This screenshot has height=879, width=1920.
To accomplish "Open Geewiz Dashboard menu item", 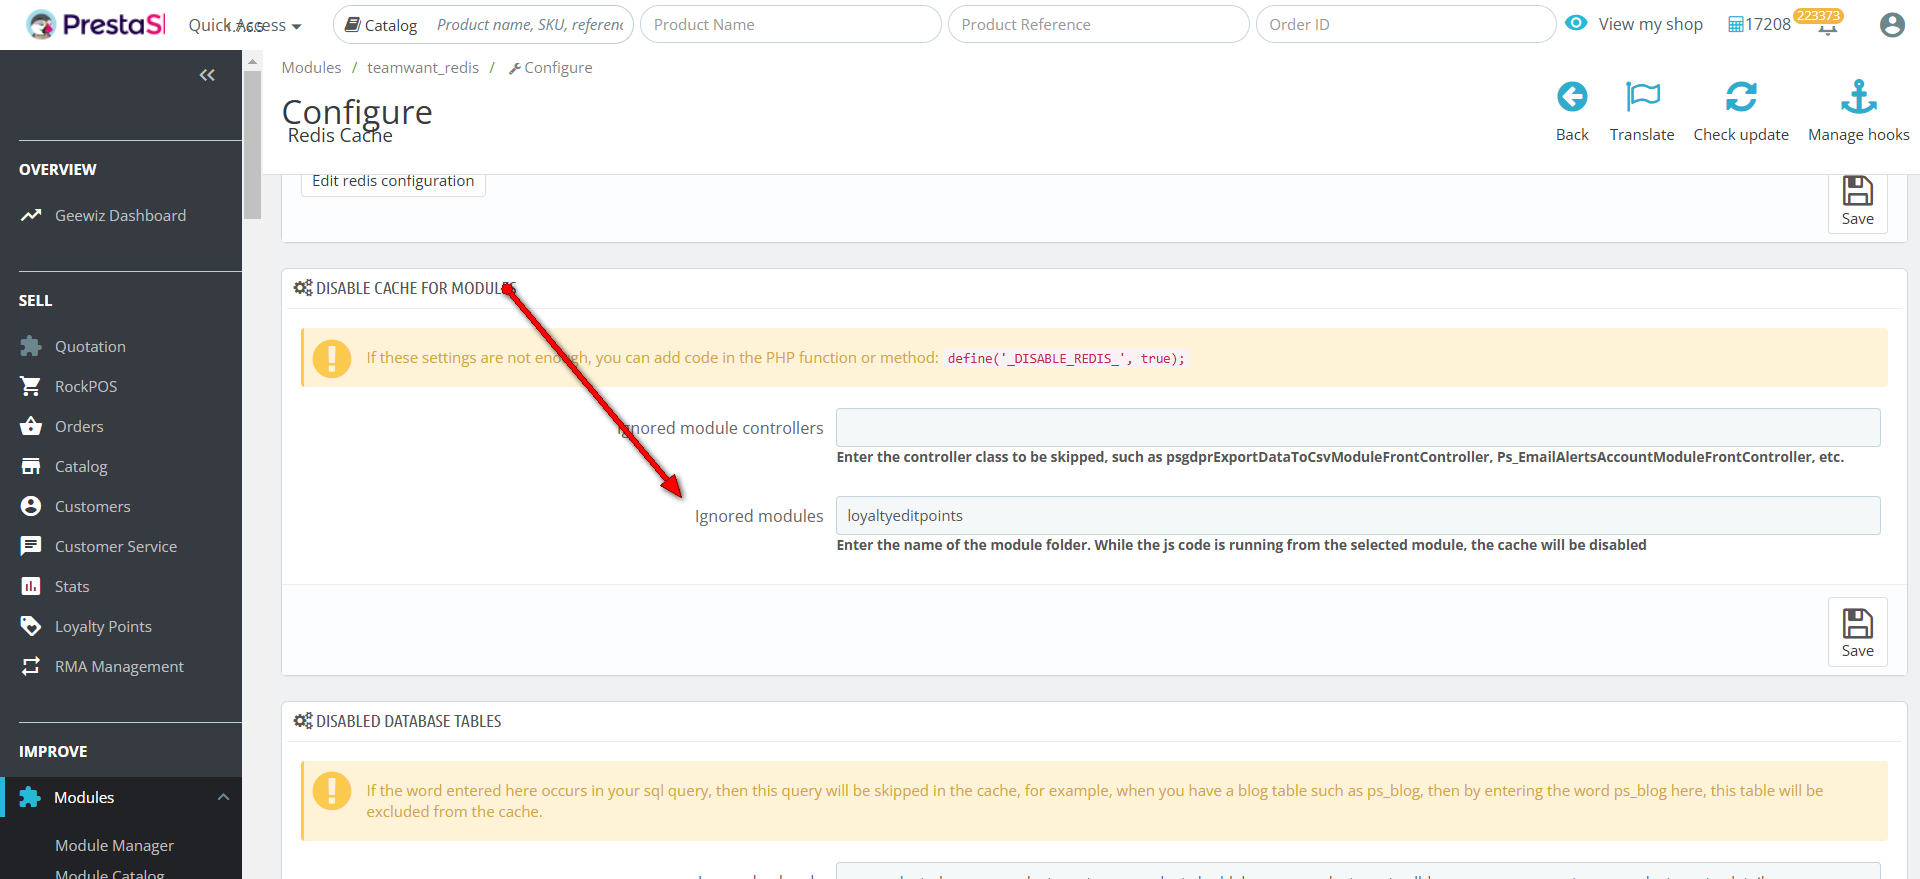I will 120,215.
